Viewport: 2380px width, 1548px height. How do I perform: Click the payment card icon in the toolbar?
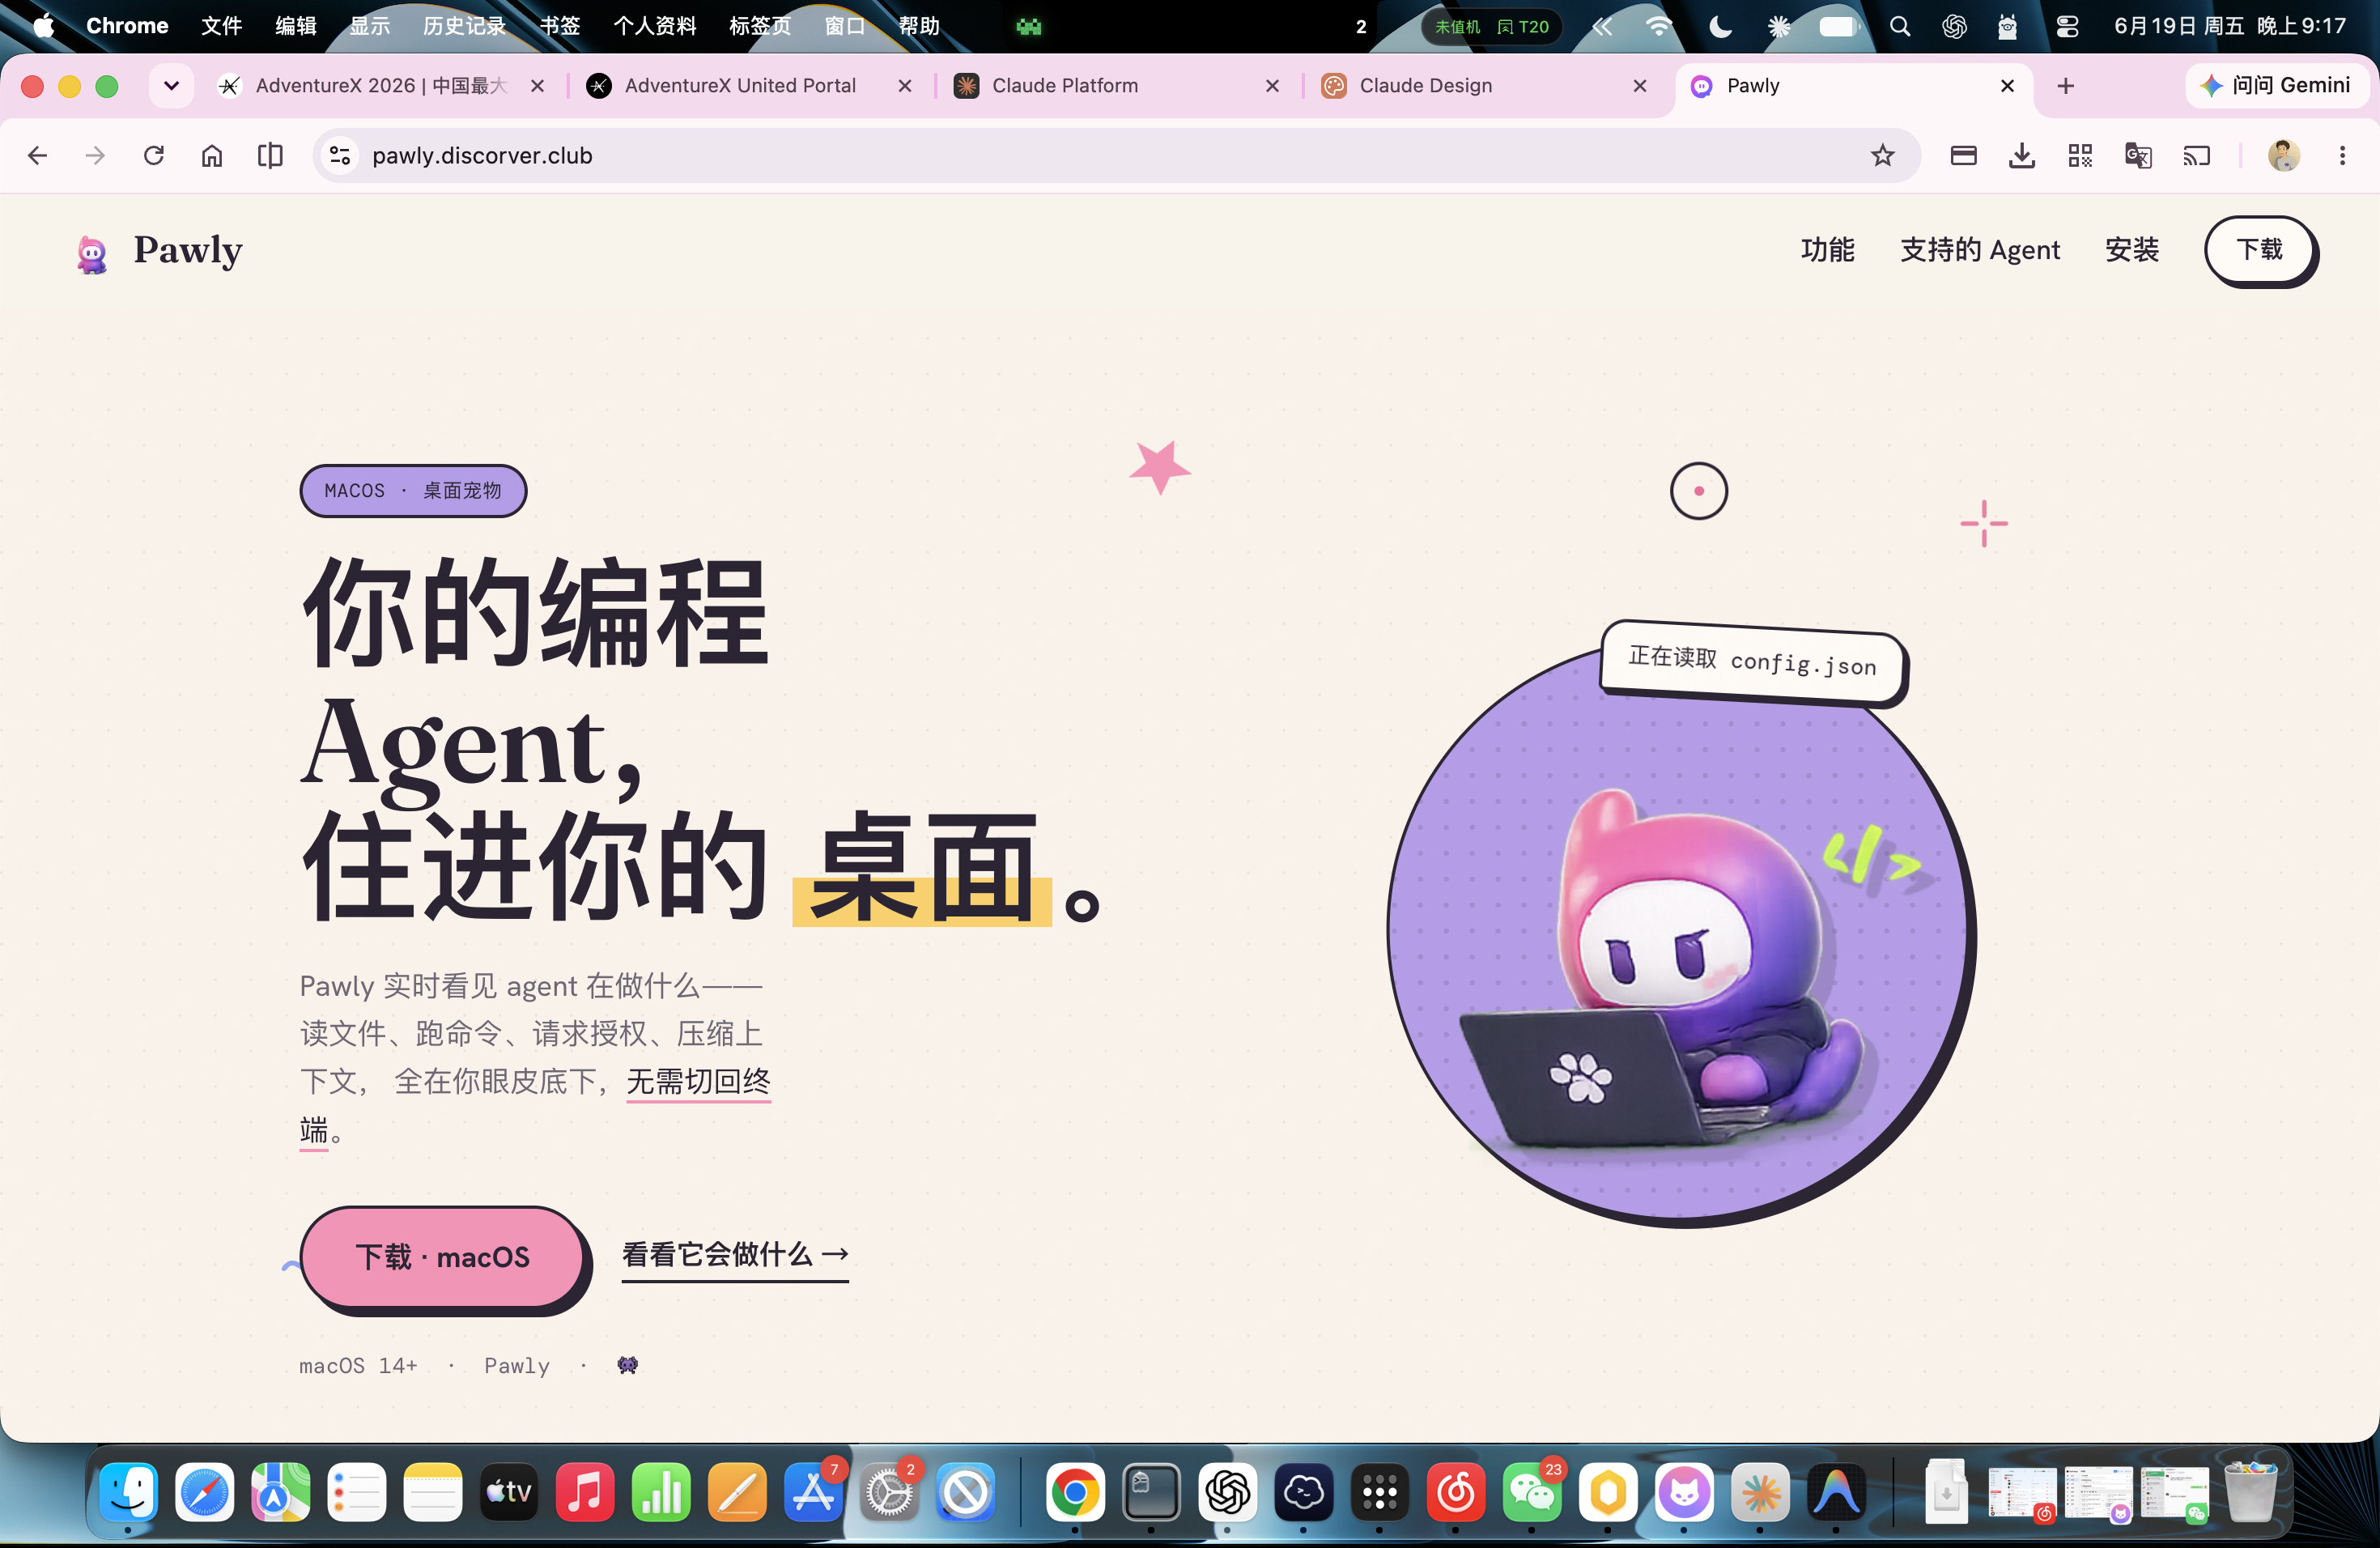[x=1963, y=155]
